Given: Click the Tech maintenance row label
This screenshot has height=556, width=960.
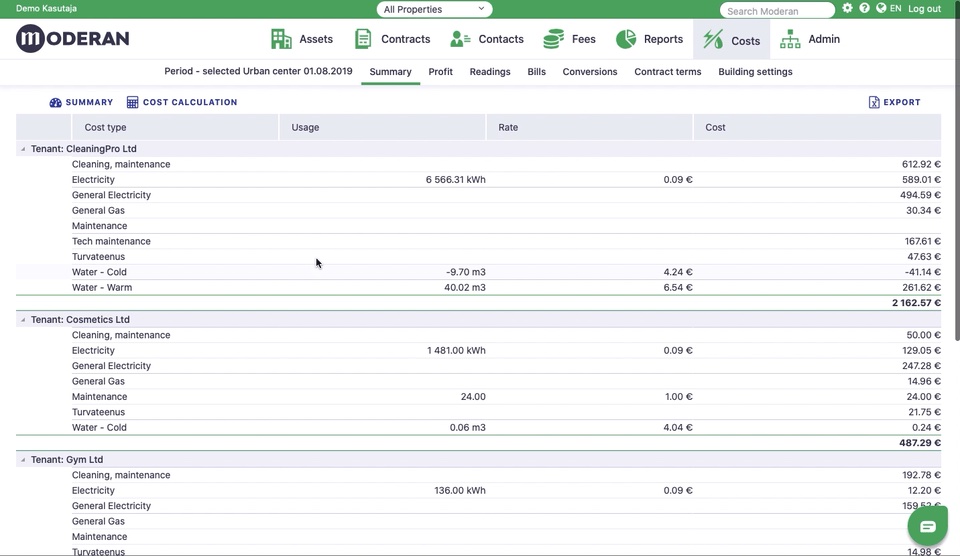Looking at the screenshot, I should click(x=111, y=241).
